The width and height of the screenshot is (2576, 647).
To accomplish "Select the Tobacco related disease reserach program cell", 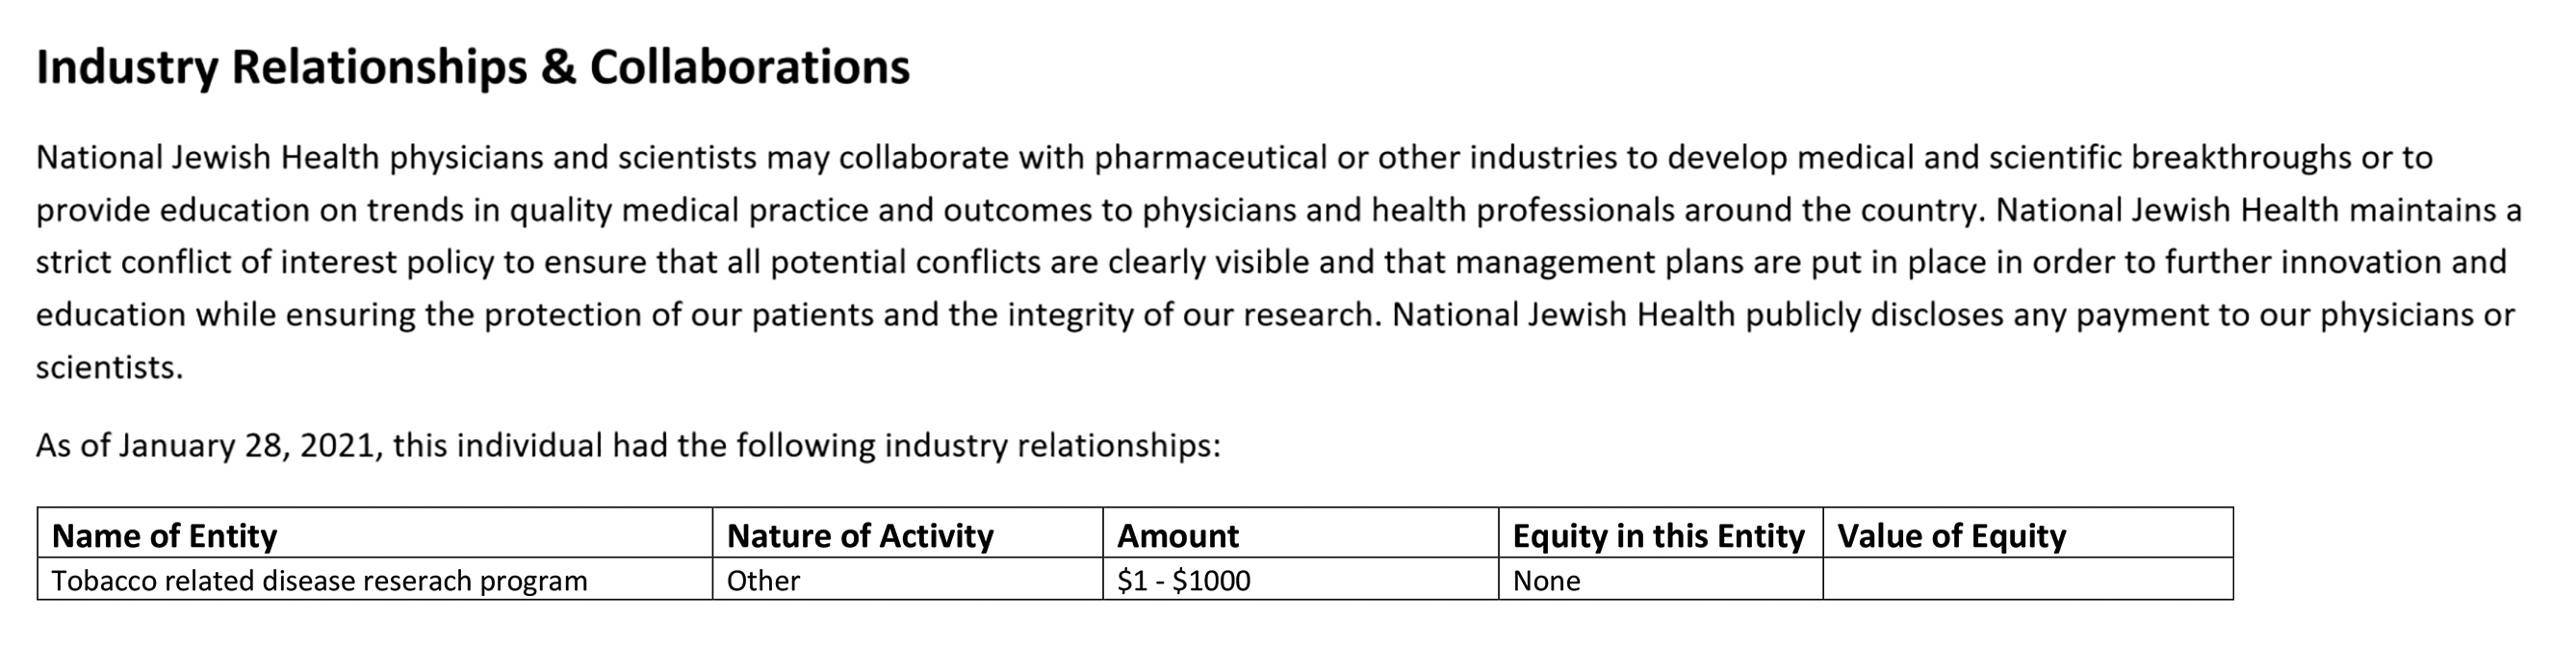I will (x=375, y=580).
